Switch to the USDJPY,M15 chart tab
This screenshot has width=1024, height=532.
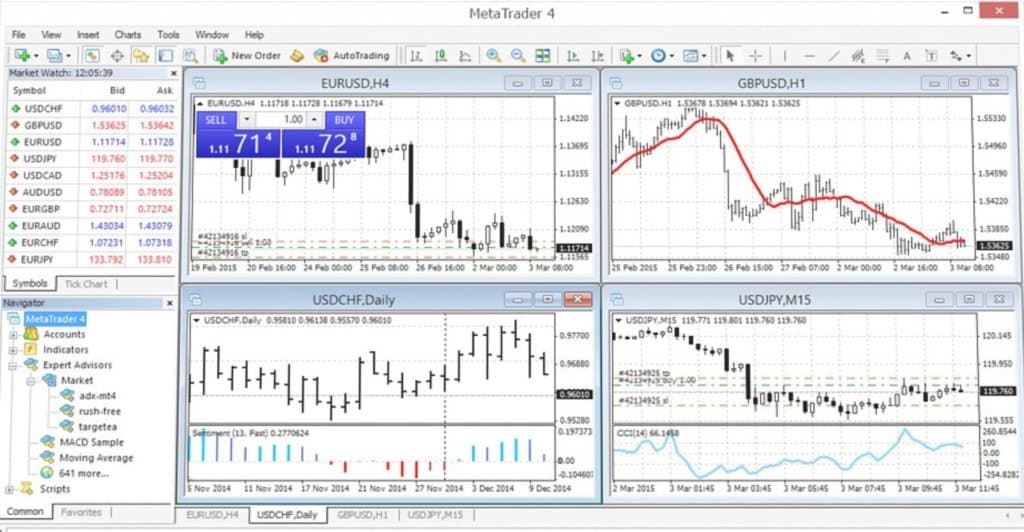[x=435, y=515]
